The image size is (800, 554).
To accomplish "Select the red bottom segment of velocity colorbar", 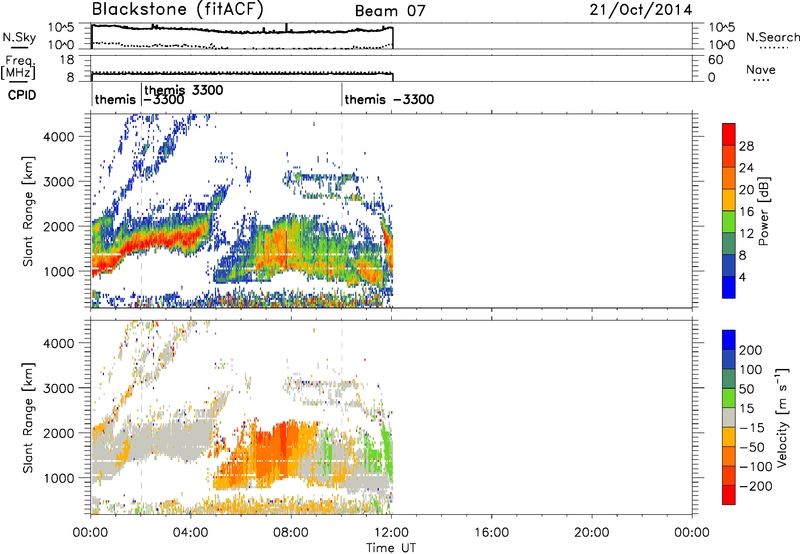I will click(x=729, y=495).
